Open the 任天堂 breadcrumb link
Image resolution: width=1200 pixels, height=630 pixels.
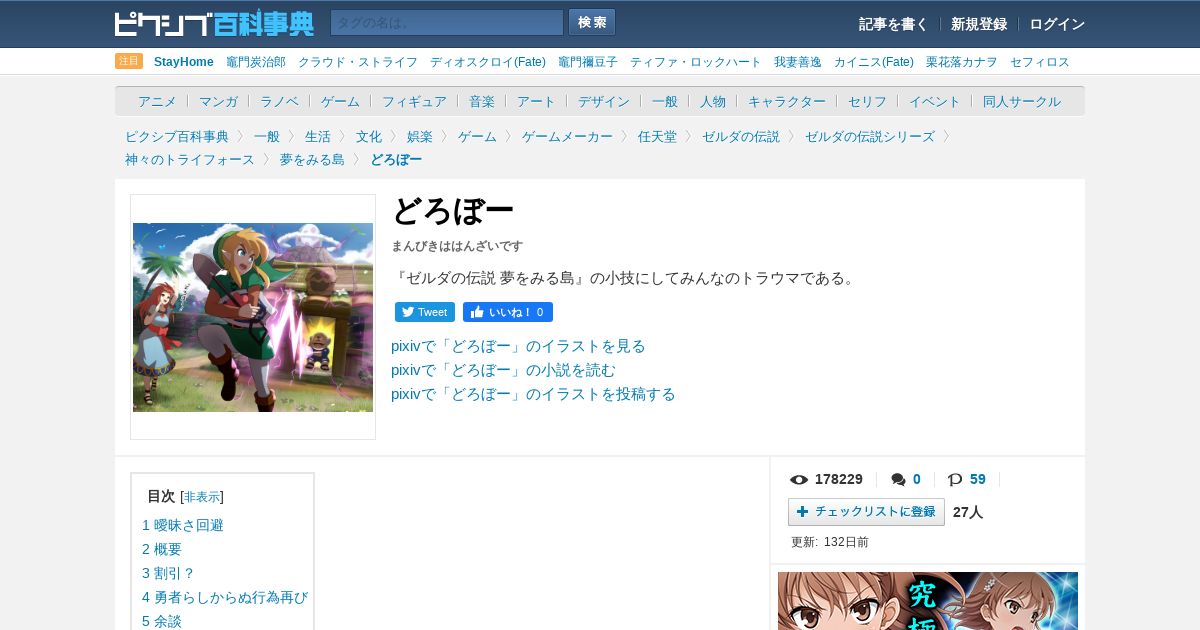pos(657,136)
